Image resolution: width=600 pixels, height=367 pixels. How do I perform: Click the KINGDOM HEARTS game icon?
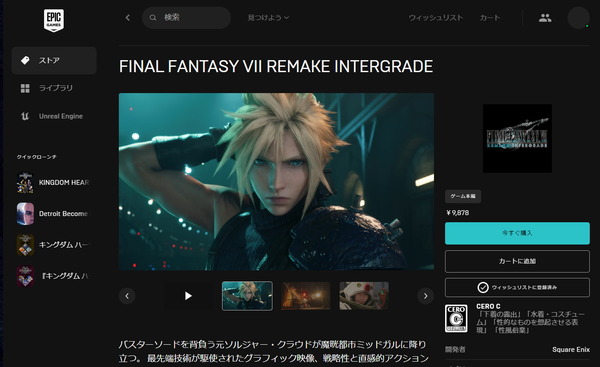25,183
